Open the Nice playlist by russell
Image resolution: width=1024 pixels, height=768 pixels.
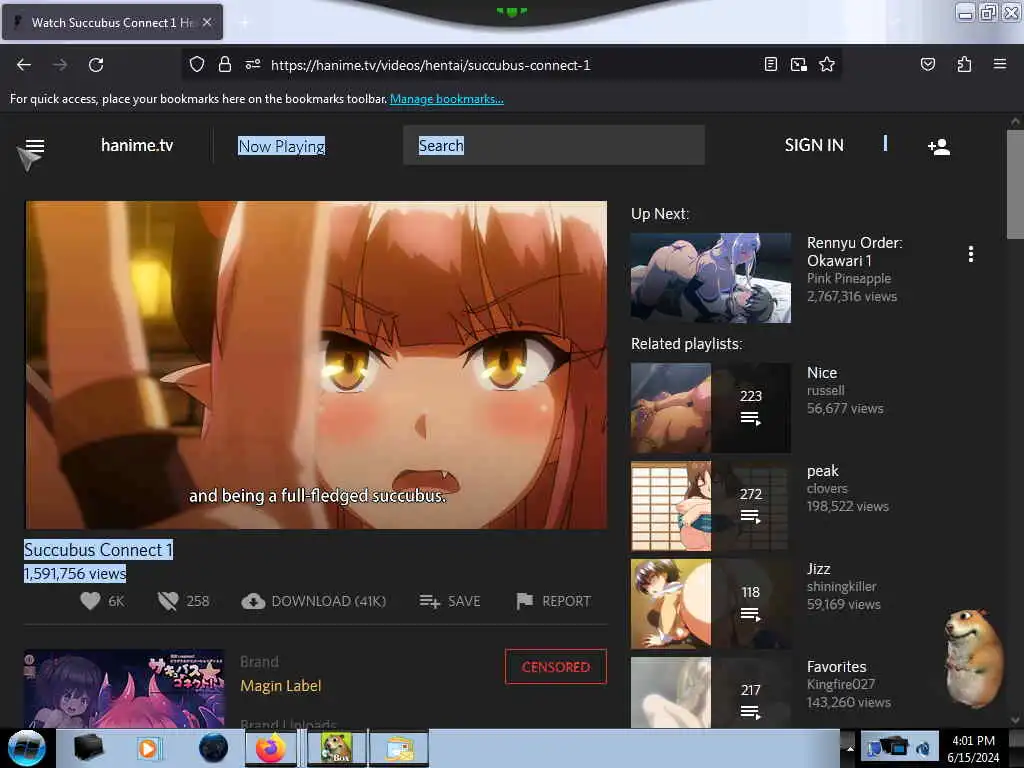tap(822, 373)
